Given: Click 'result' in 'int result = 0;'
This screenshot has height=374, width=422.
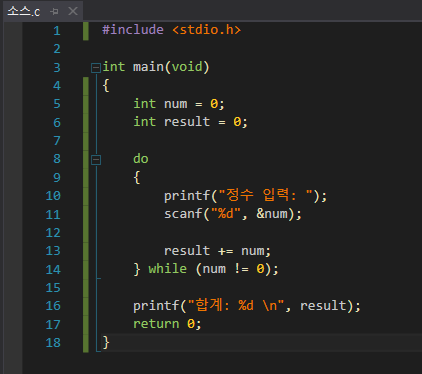Looking at the screenshot, I should click(x=187, y=122).
